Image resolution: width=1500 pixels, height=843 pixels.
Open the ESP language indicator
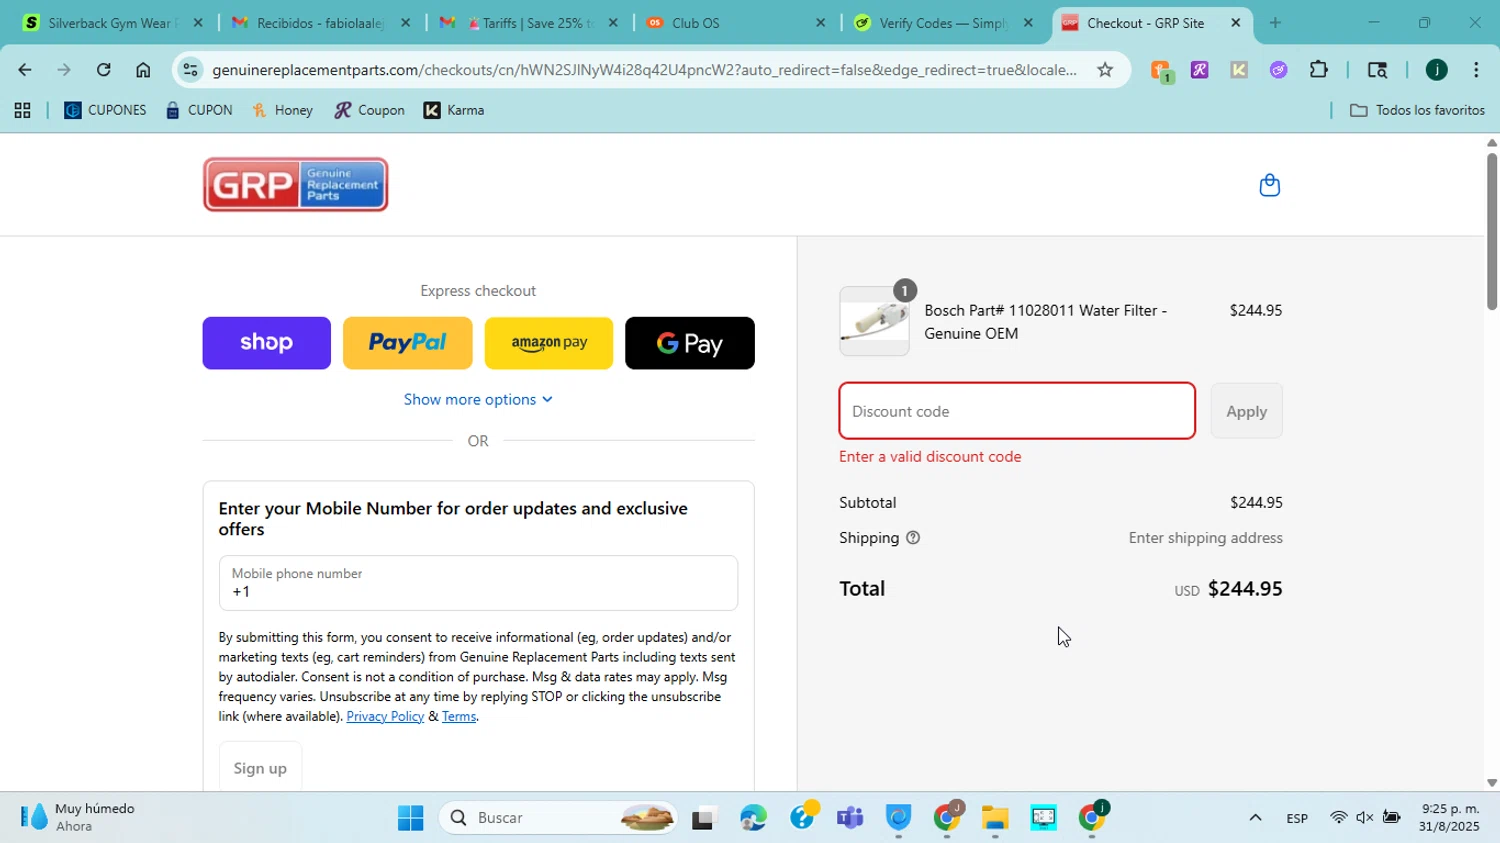coord(1297,818)
